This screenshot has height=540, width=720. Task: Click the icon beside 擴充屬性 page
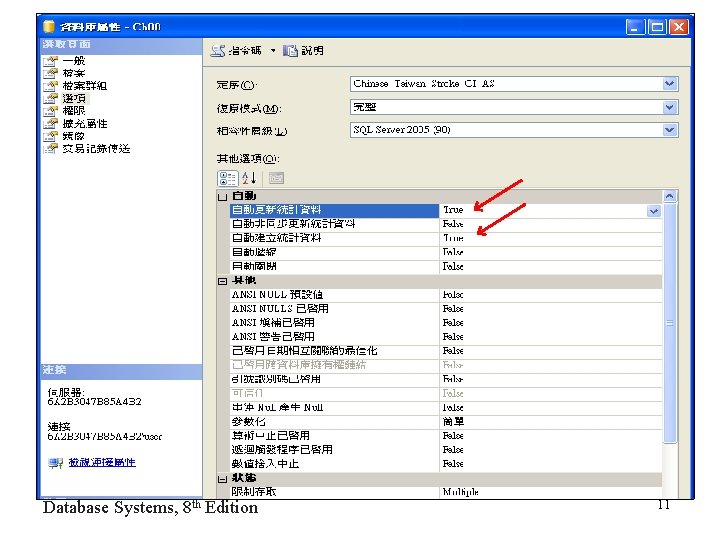(51, 124)
